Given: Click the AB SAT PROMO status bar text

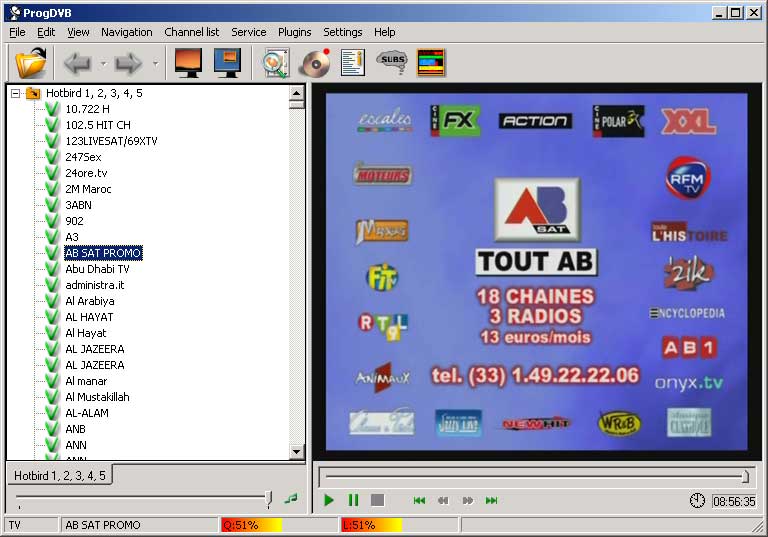Looking at the screenshot, I should (103, 525).
